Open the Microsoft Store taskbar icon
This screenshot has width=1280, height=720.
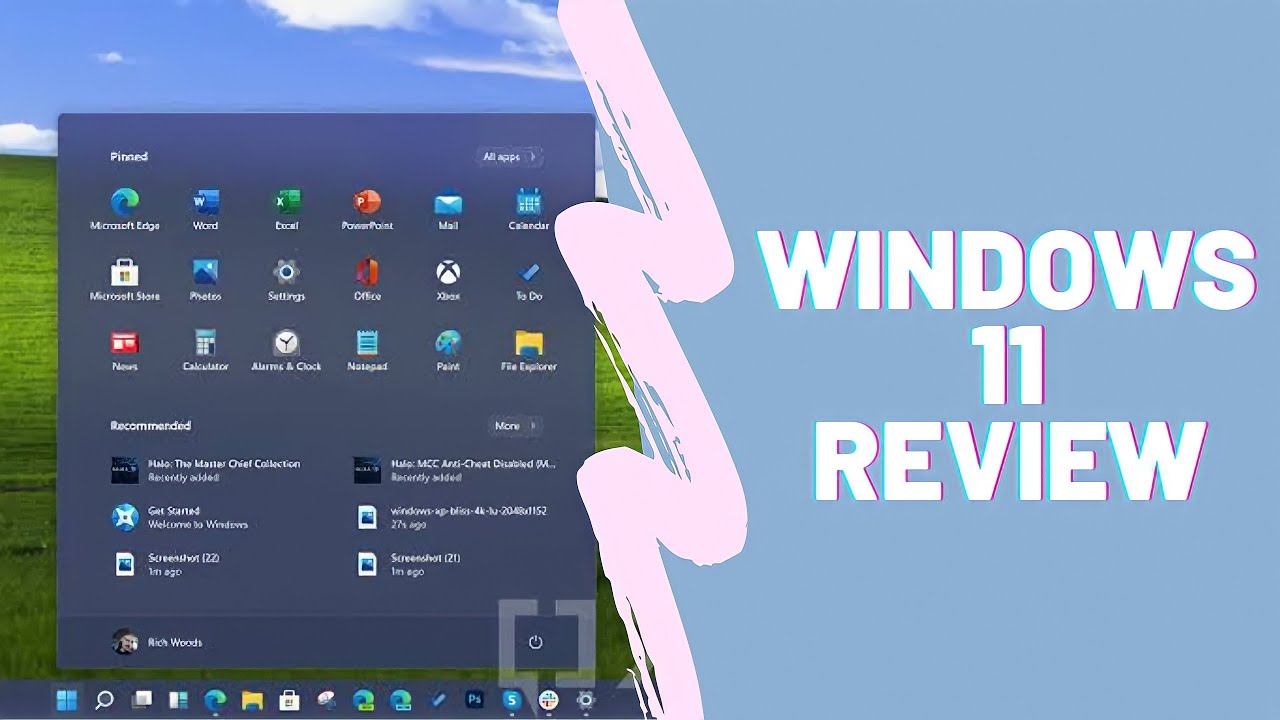[289, 700]
